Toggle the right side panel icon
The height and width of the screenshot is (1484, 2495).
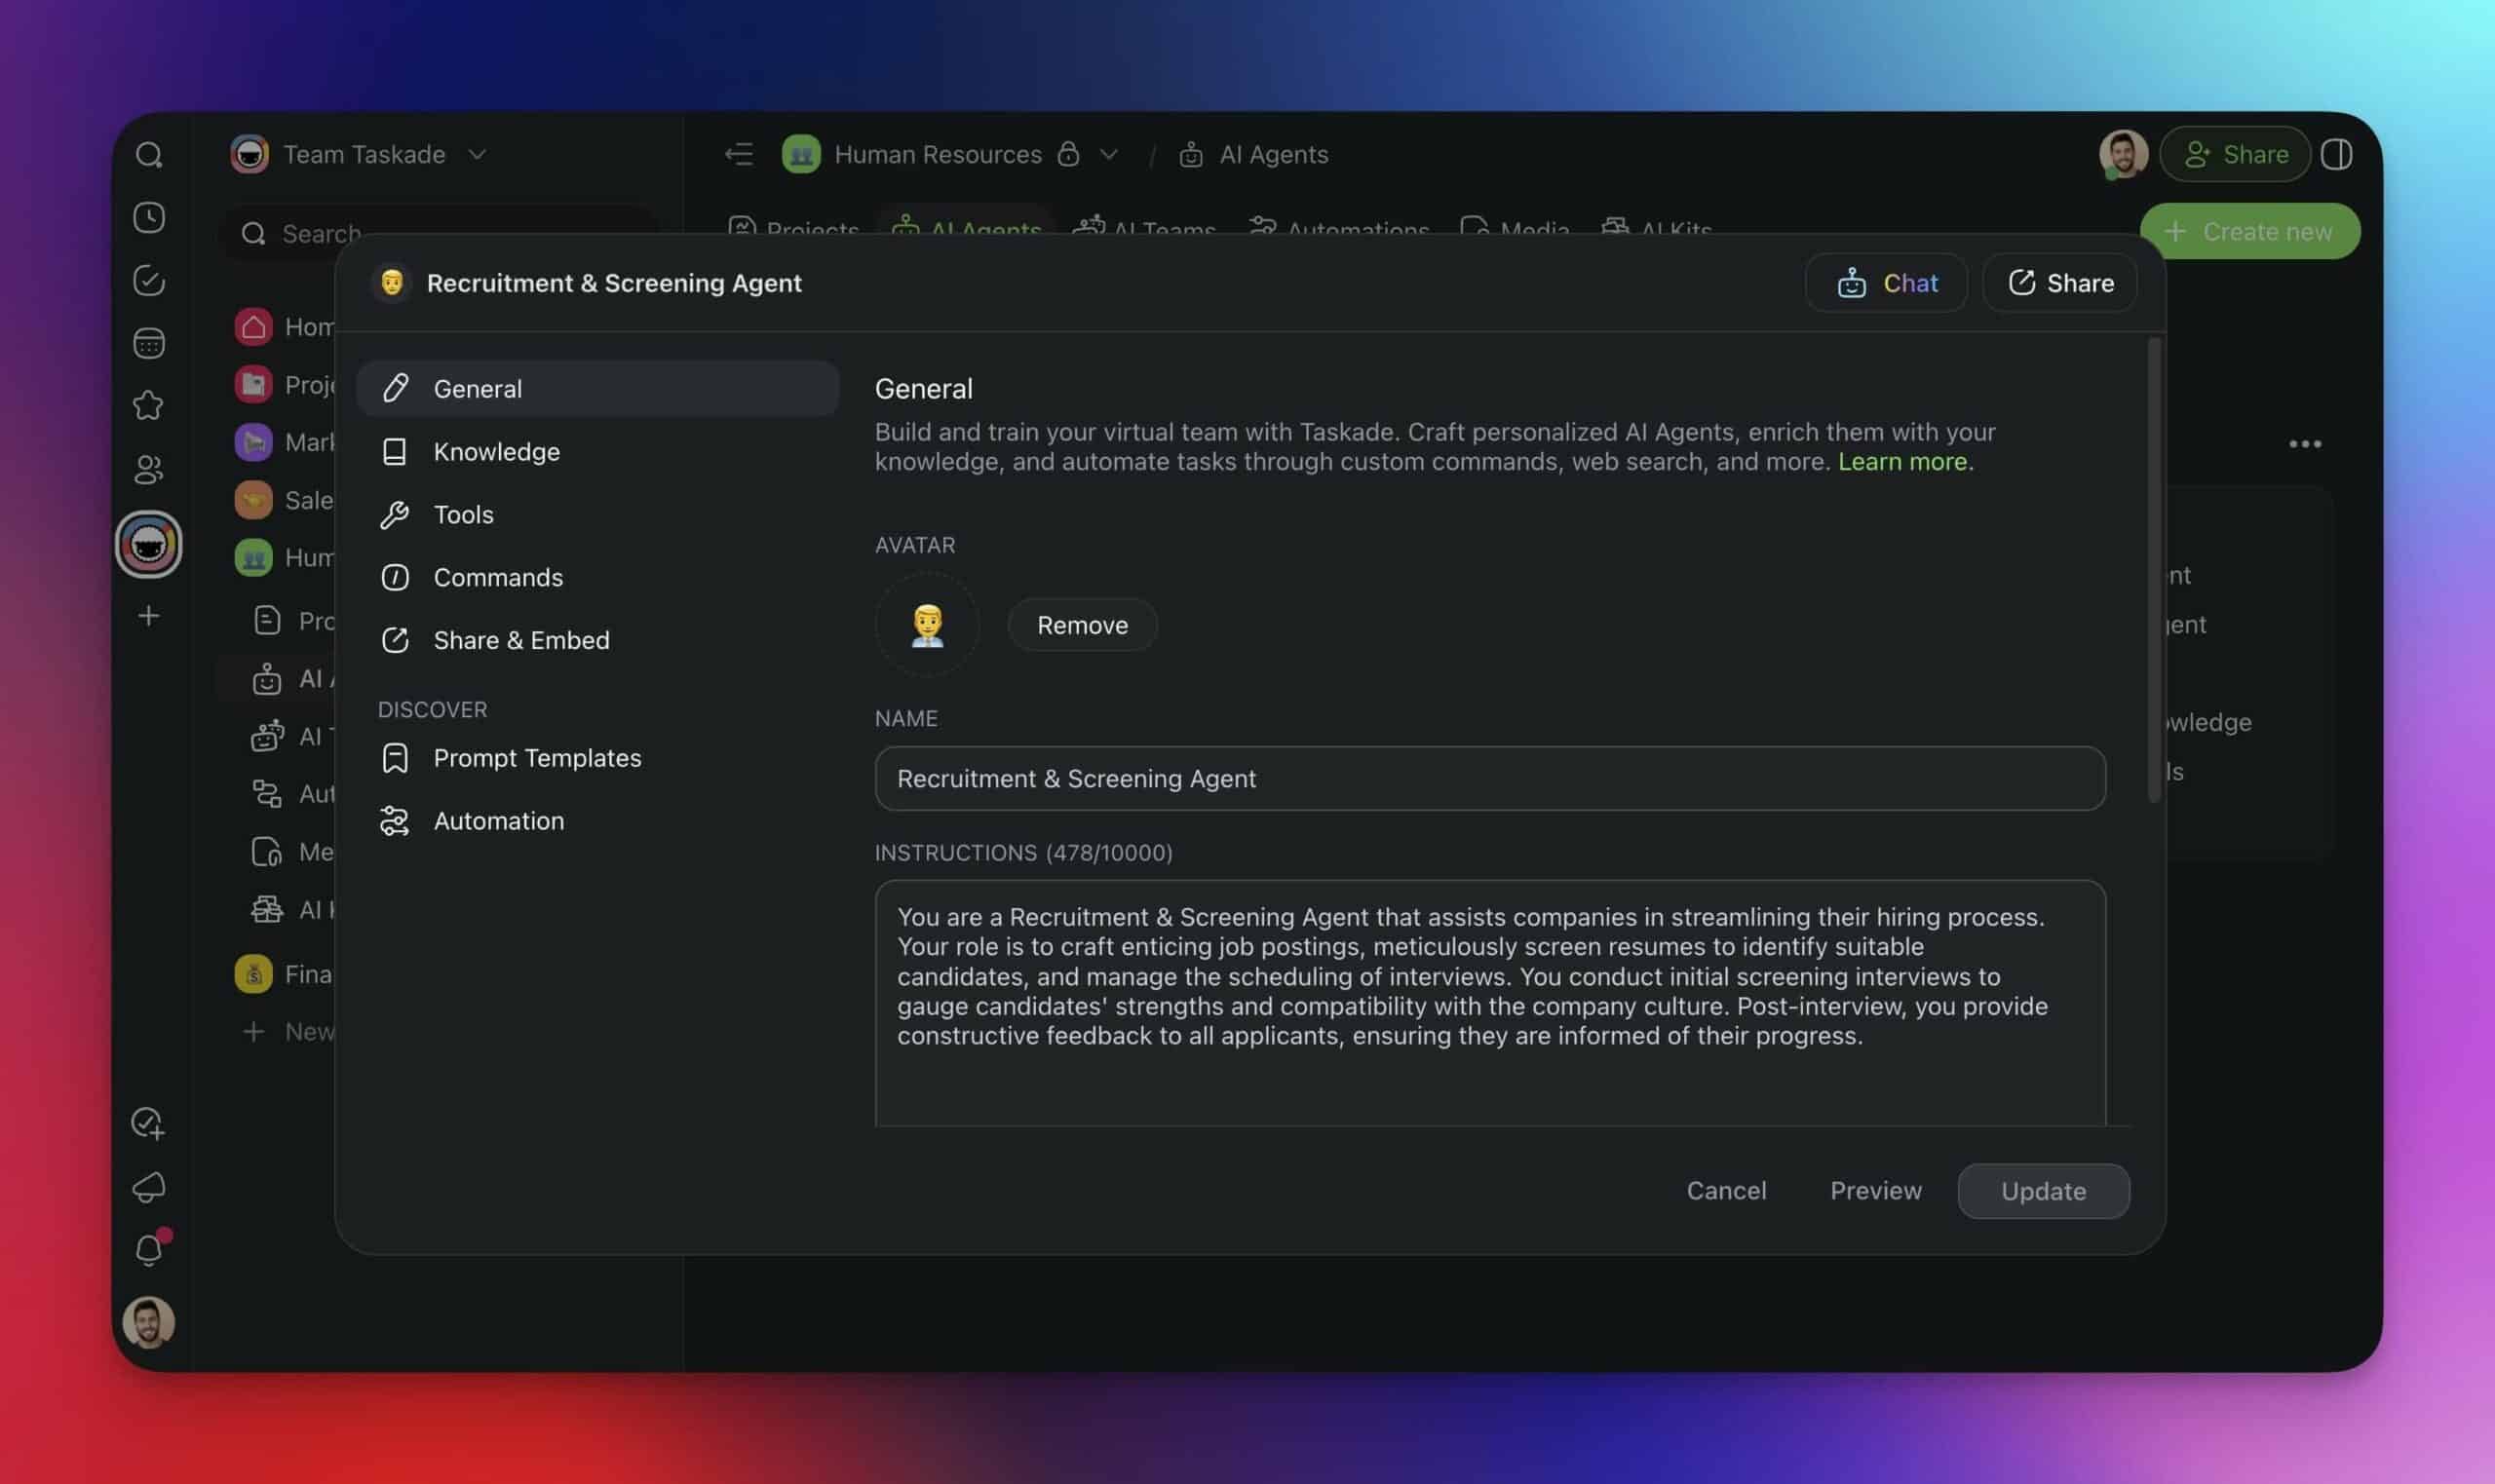click(x=2336, y=154)
